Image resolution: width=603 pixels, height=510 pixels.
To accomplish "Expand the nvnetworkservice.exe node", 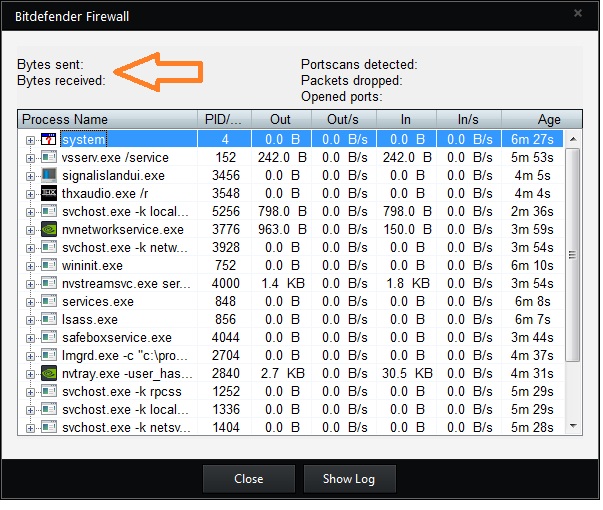I will tap(30, 231).
